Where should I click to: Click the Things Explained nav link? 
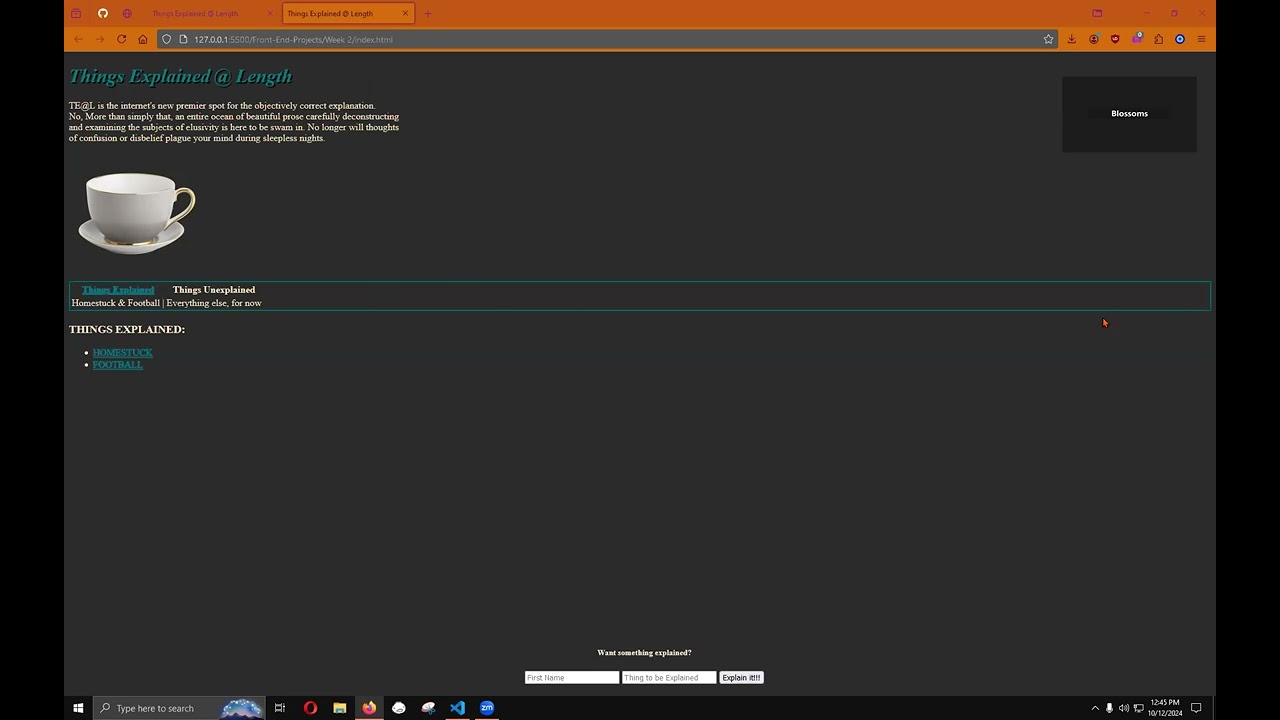point(118,290)
